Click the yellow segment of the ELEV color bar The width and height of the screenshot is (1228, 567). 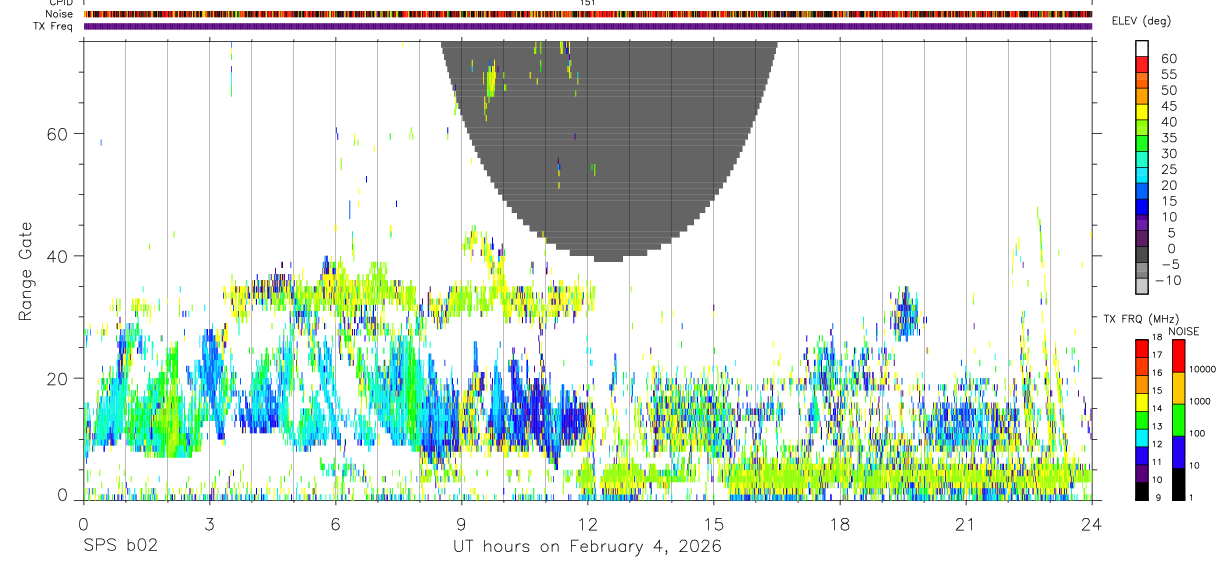click(1142, 113)
